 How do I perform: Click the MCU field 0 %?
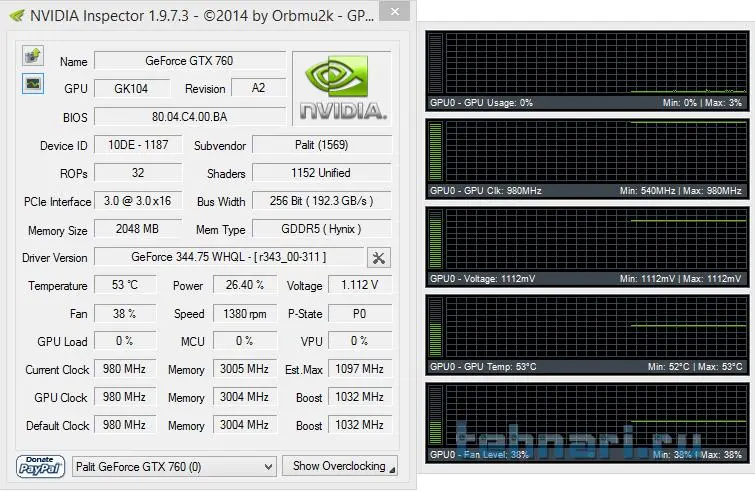245,341
